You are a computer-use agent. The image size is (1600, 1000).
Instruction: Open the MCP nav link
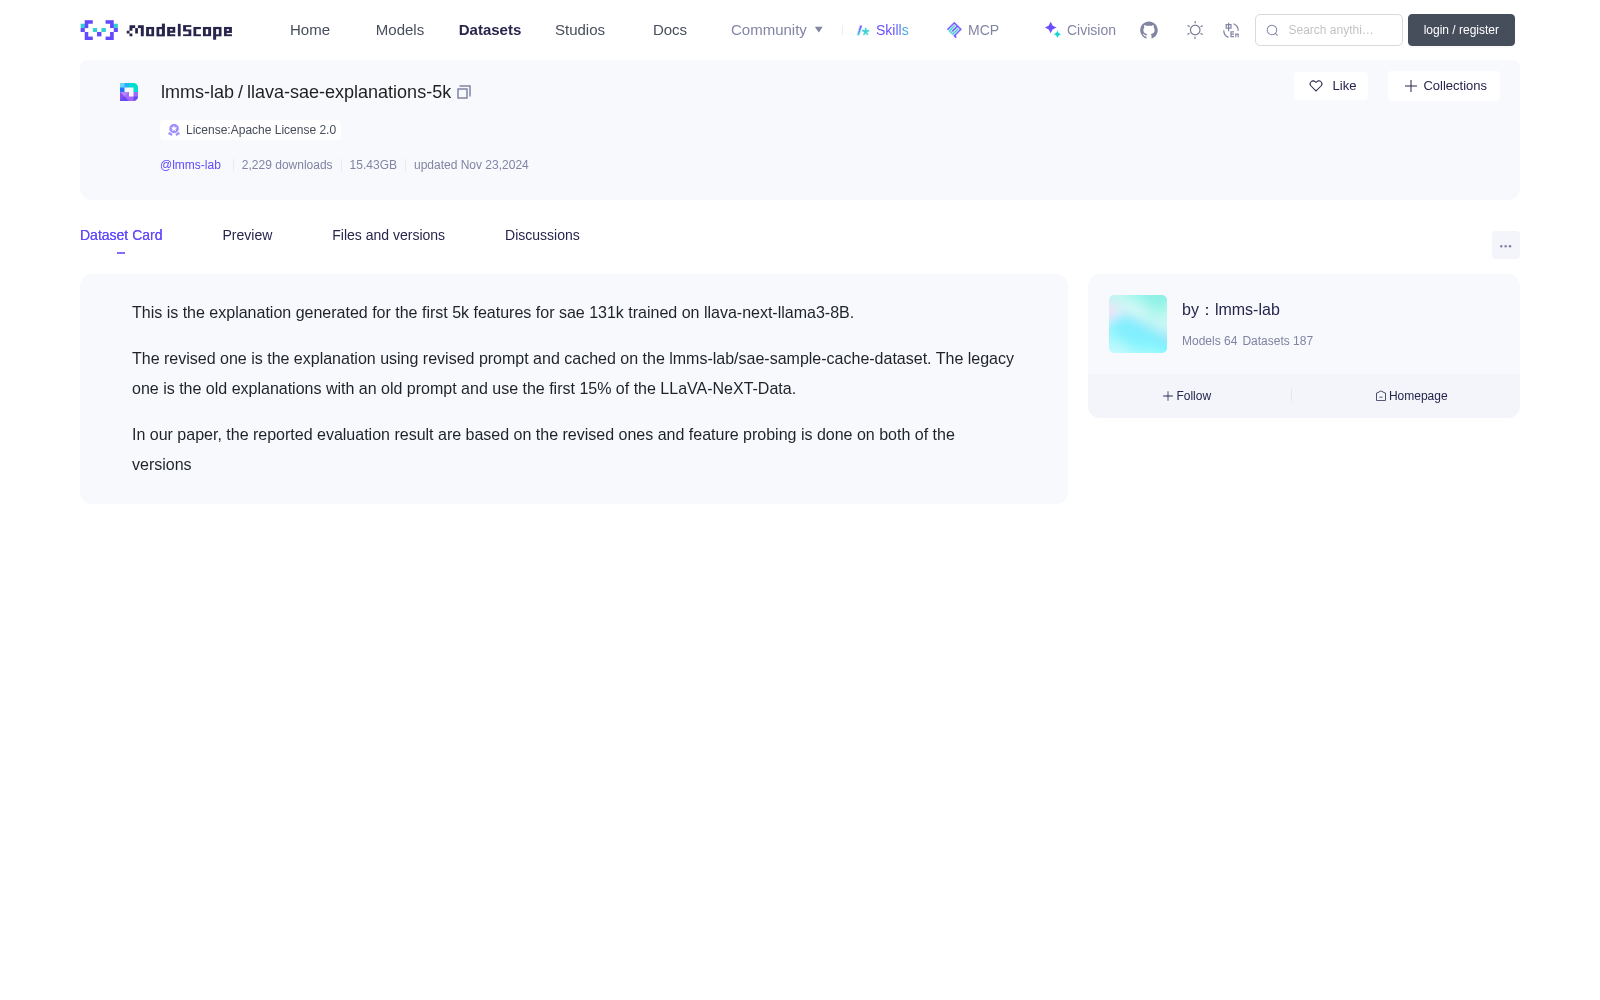click(x=972, y=30)
